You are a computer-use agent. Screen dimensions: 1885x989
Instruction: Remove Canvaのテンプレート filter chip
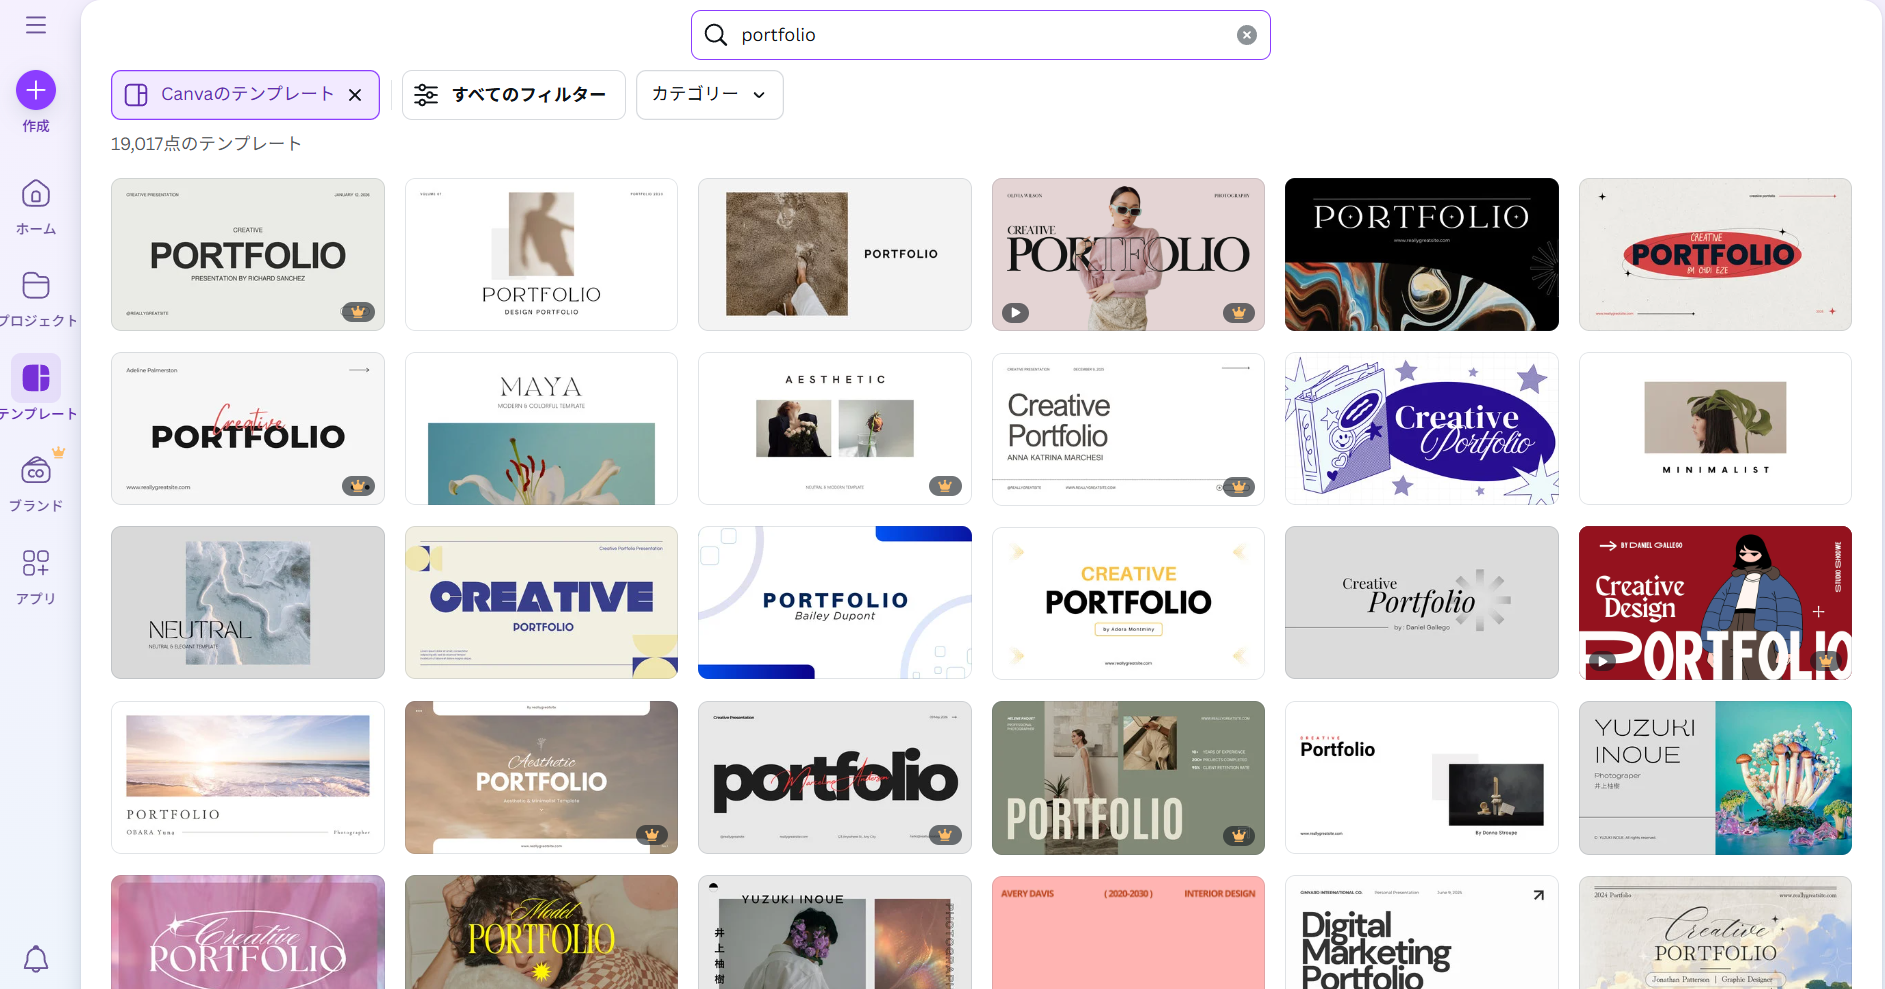pos(355,95)
